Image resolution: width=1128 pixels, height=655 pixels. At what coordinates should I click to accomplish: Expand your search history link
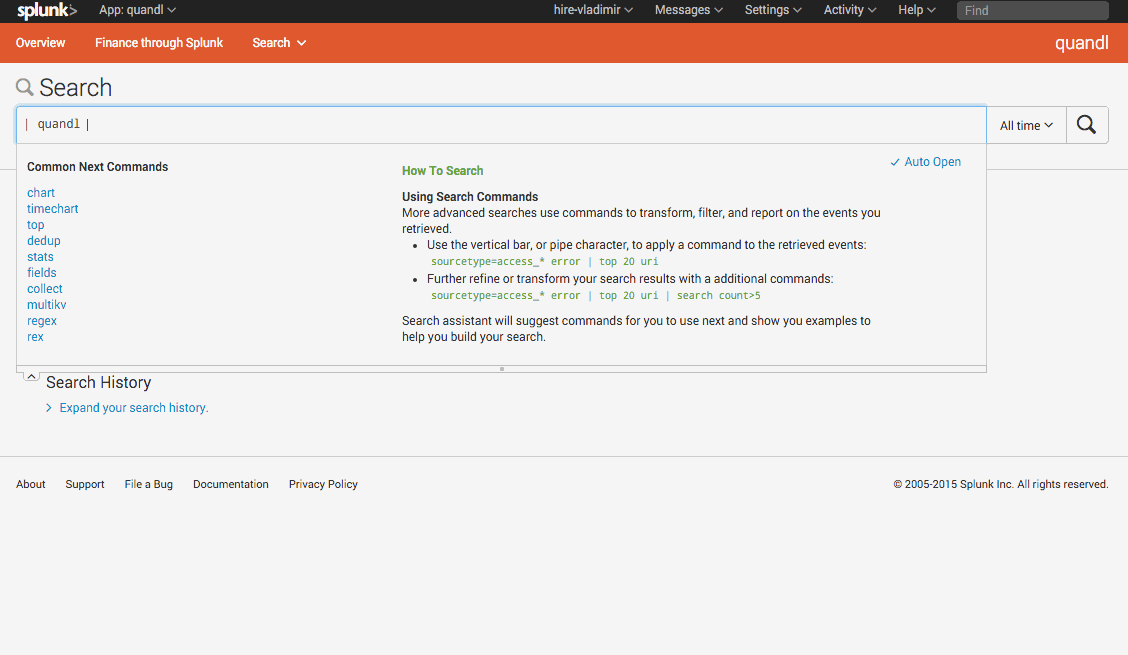134,408
